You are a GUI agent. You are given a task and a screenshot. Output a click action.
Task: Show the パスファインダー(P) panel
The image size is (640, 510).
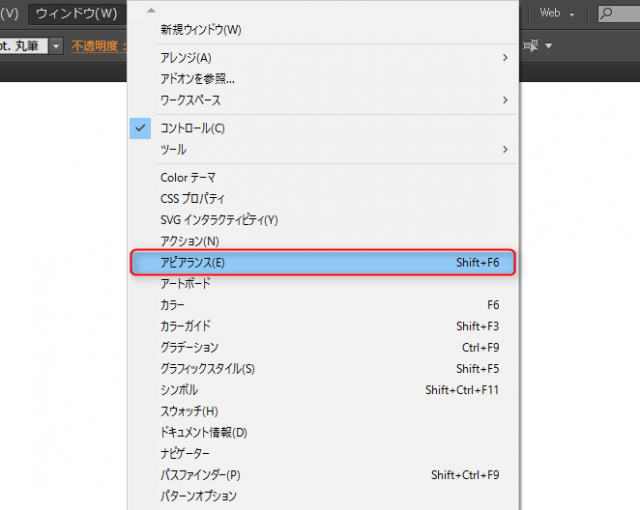pyautogui.click(x=200, y=475)
